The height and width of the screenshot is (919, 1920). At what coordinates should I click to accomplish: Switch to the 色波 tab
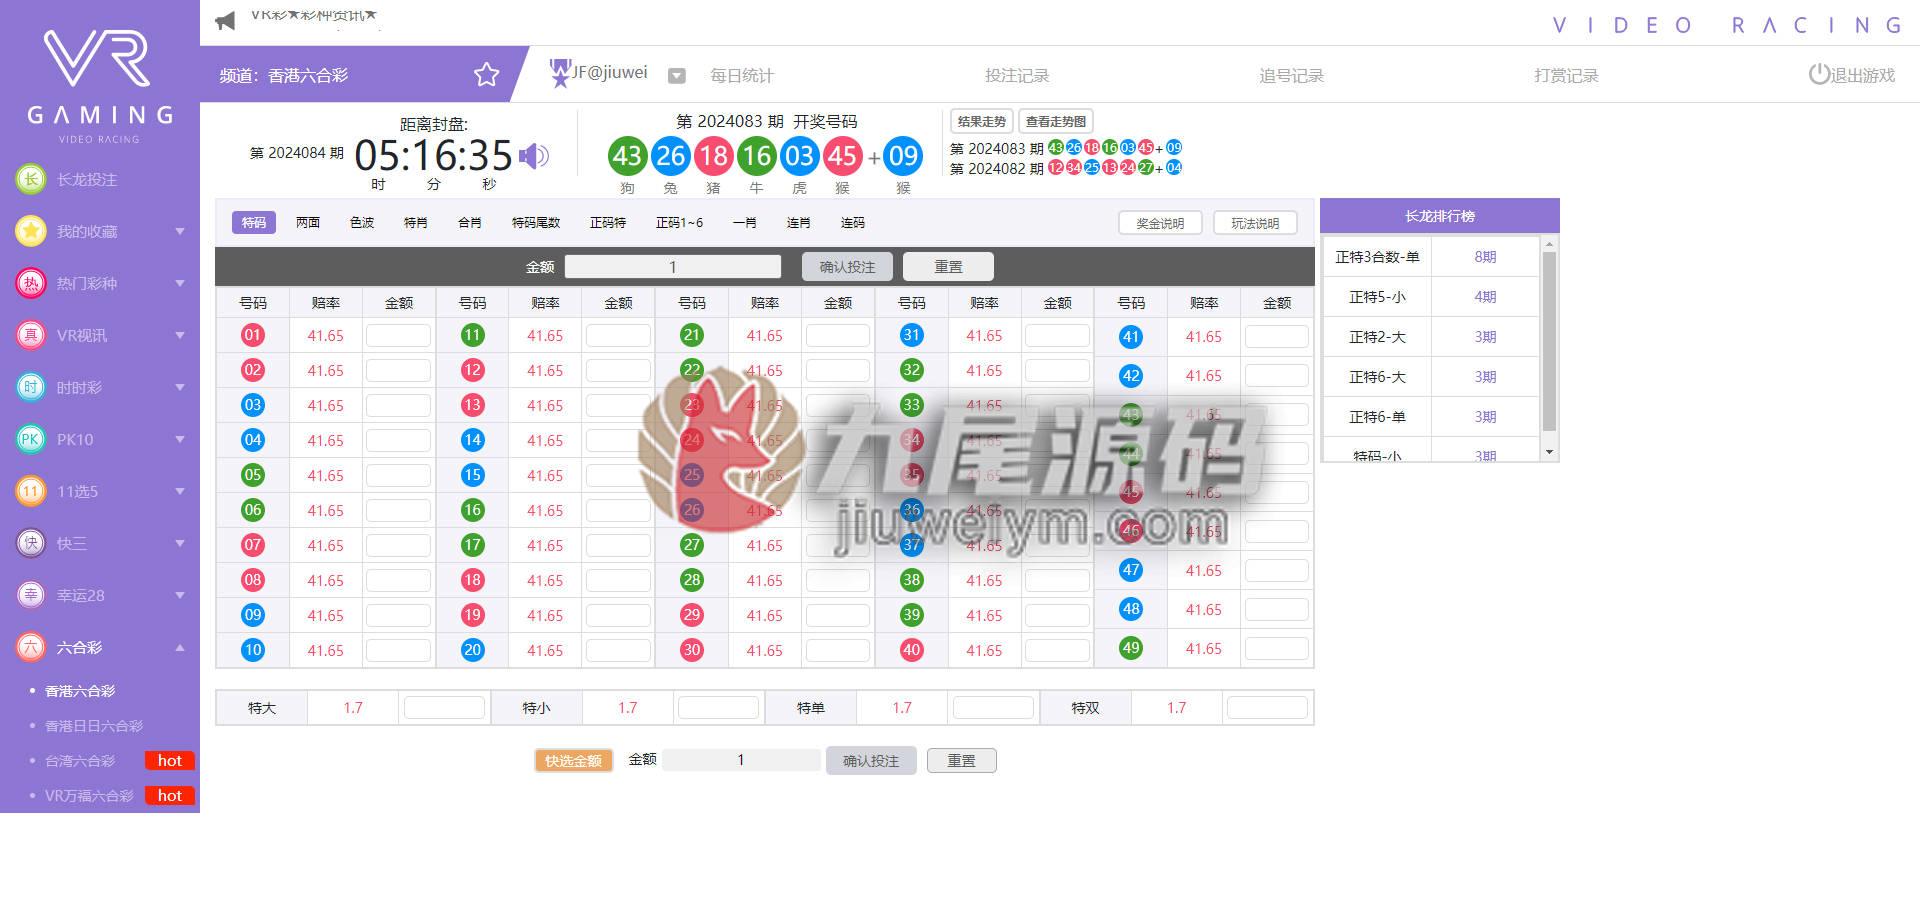click(362, 222)
